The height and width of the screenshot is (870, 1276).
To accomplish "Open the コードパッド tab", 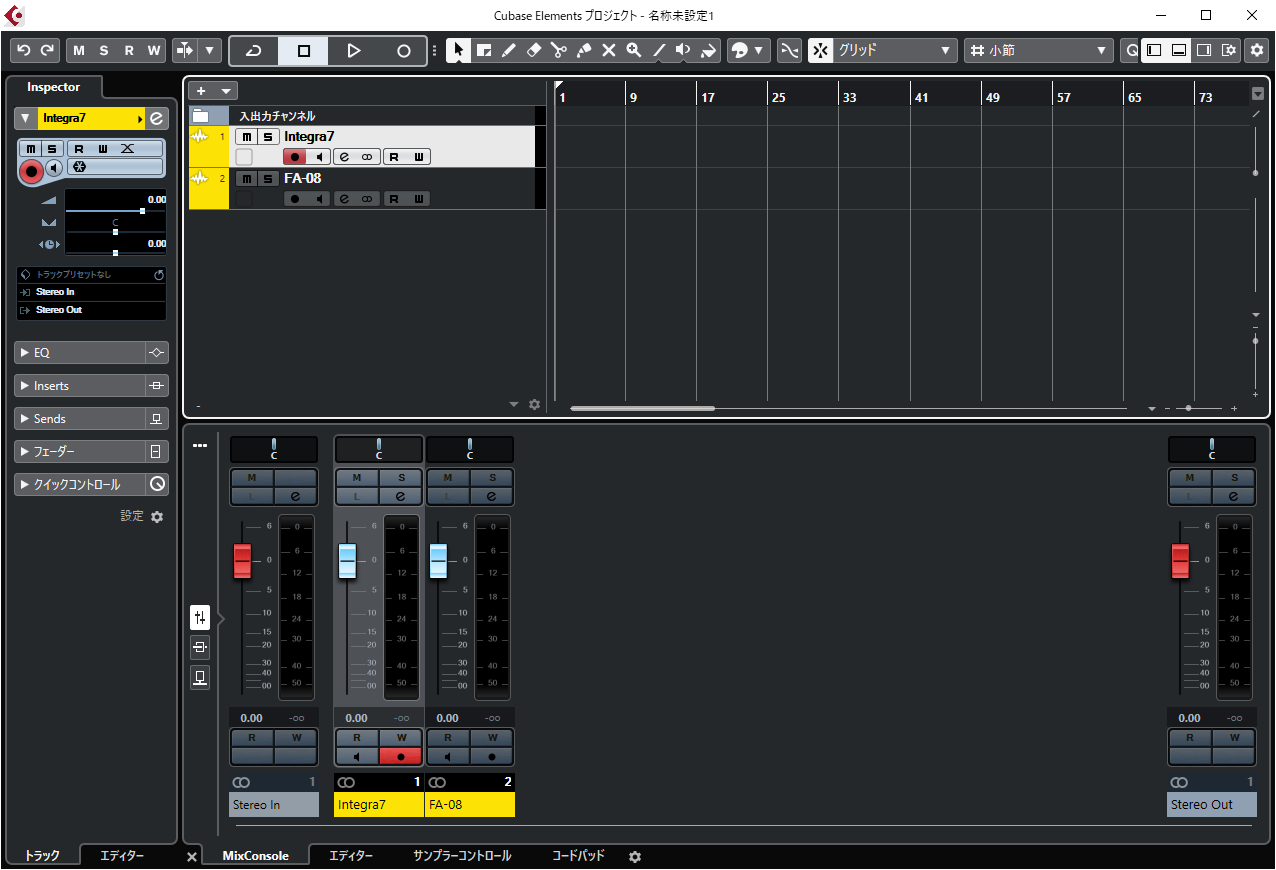I will click(578, 856).
